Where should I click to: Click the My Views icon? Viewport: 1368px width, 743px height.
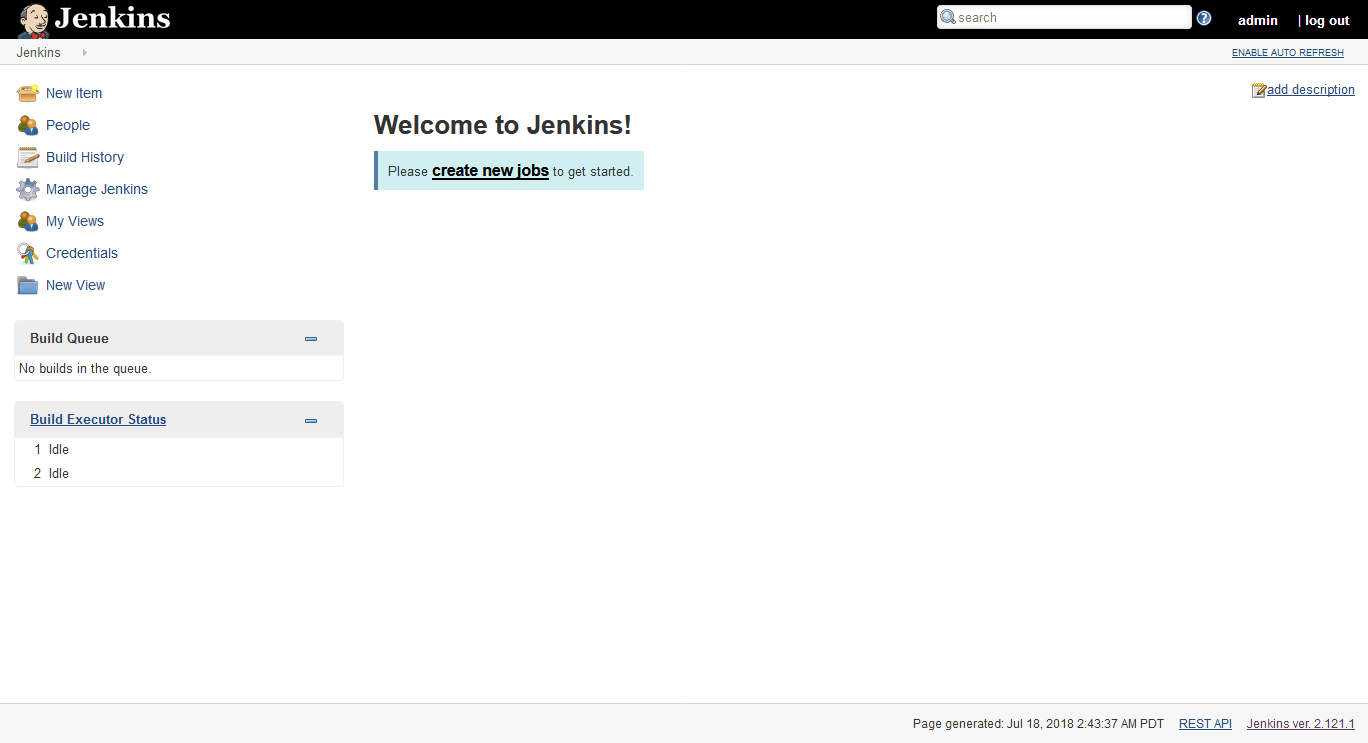click(x=28, y=221)
